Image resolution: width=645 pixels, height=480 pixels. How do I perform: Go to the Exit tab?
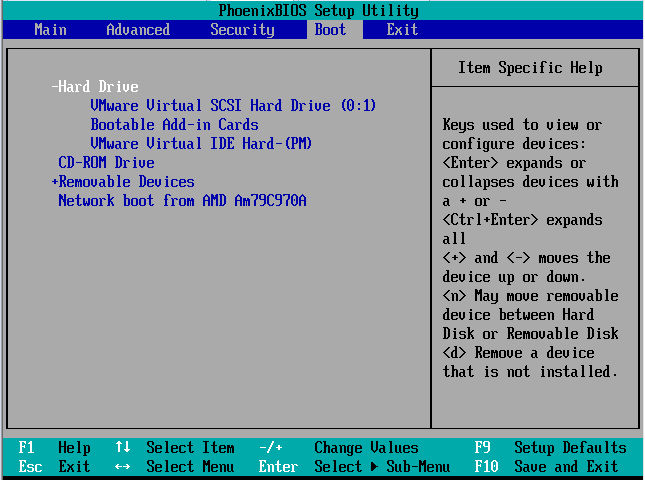(x=402, y=30)
